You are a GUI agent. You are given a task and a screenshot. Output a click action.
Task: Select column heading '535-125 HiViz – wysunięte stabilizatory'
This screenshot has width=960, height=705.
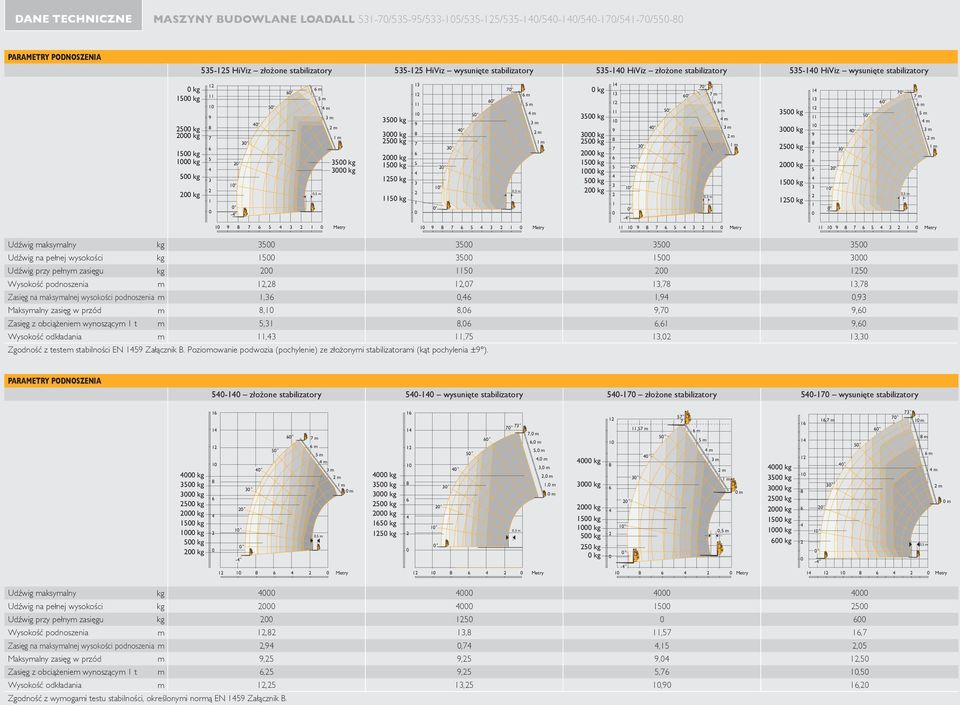click(x=463, y=70)
